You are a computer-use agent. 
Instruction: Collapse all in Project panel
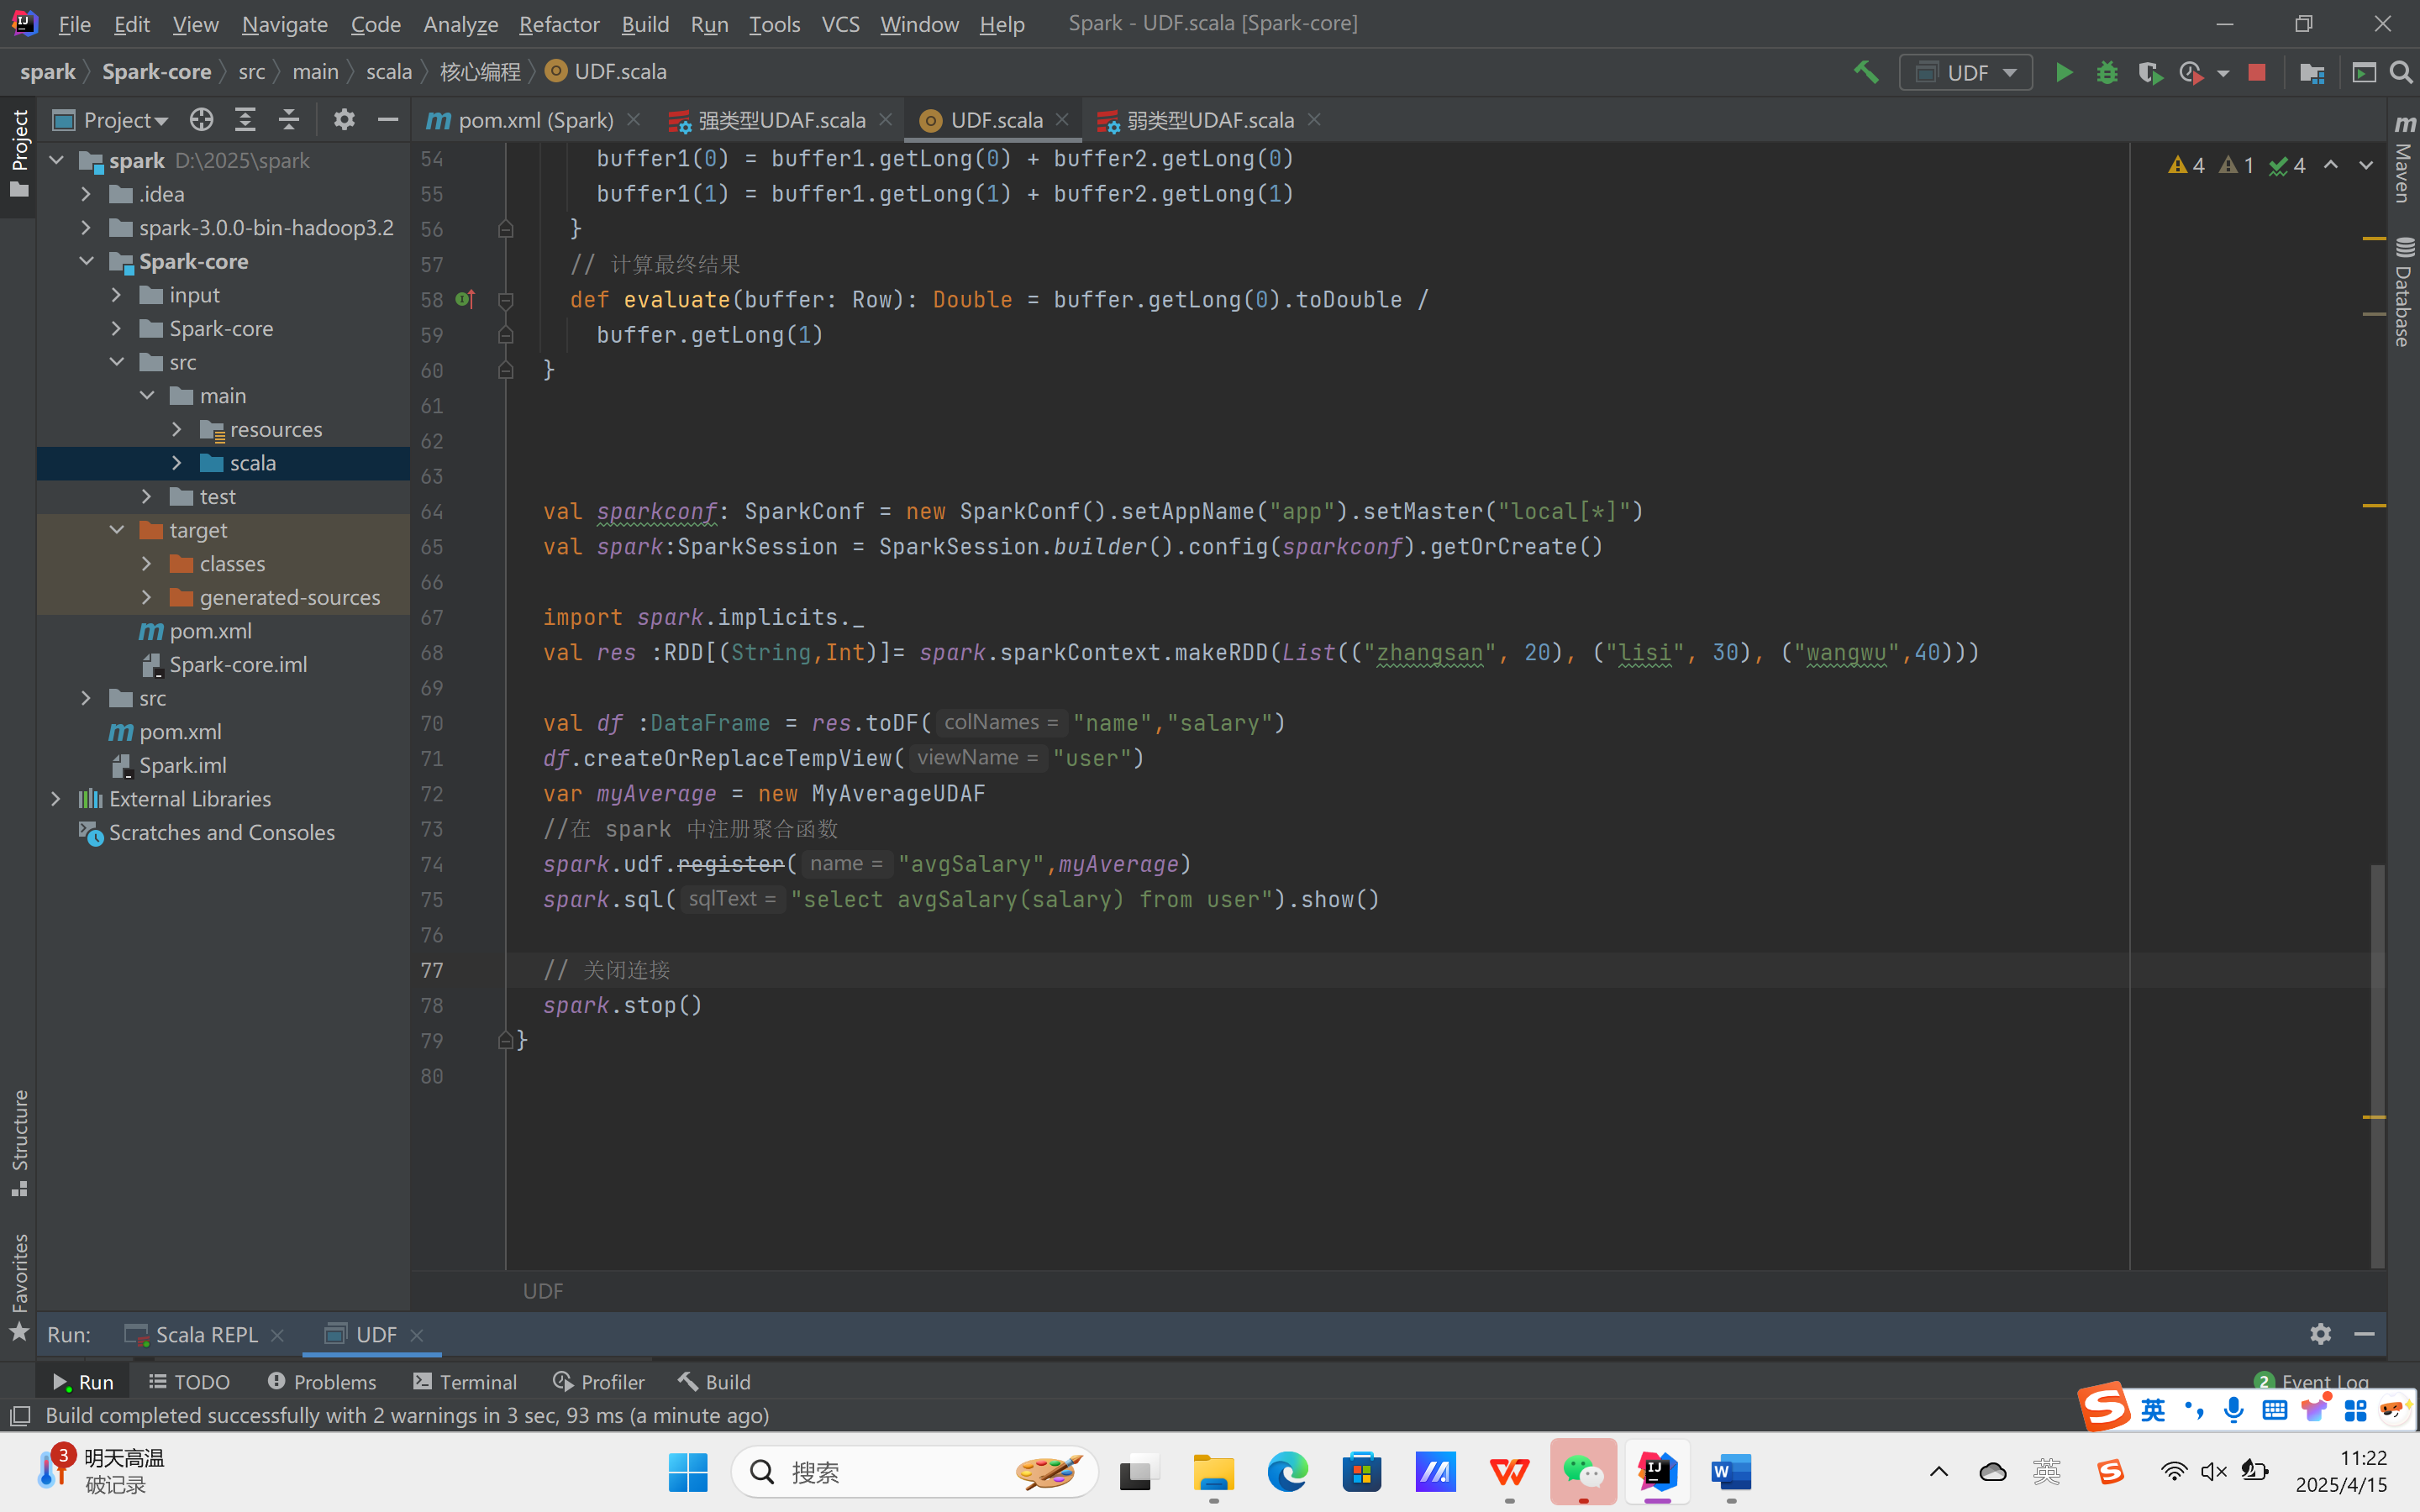[289, 120]
